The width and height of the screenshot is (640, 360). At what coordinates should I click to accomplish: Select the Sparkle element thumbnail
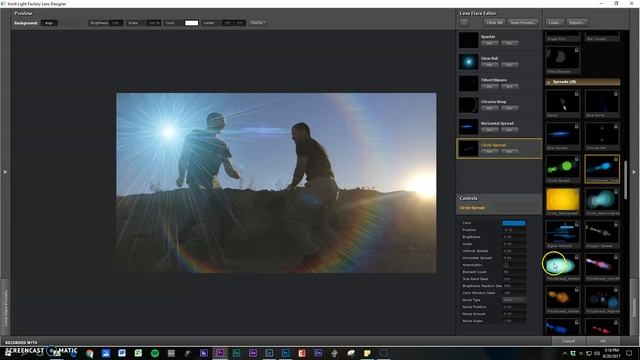coord(468,40)
